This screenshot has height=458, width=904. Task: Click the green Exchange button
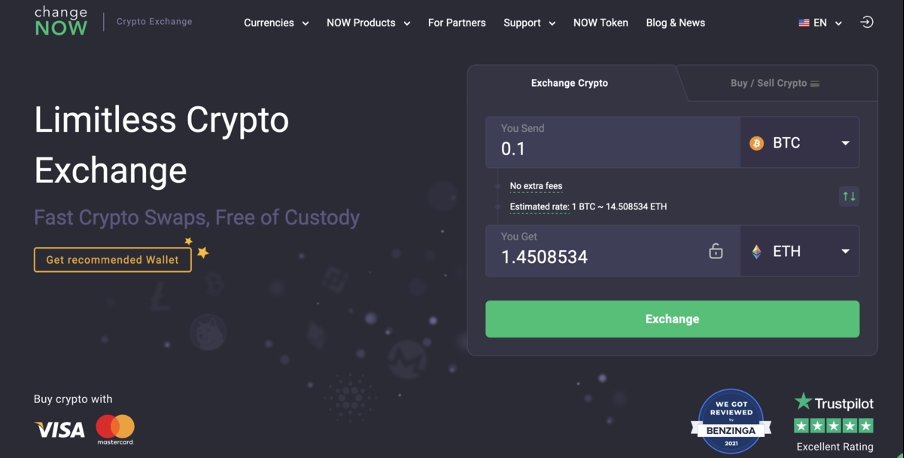(x=672, y=319)
